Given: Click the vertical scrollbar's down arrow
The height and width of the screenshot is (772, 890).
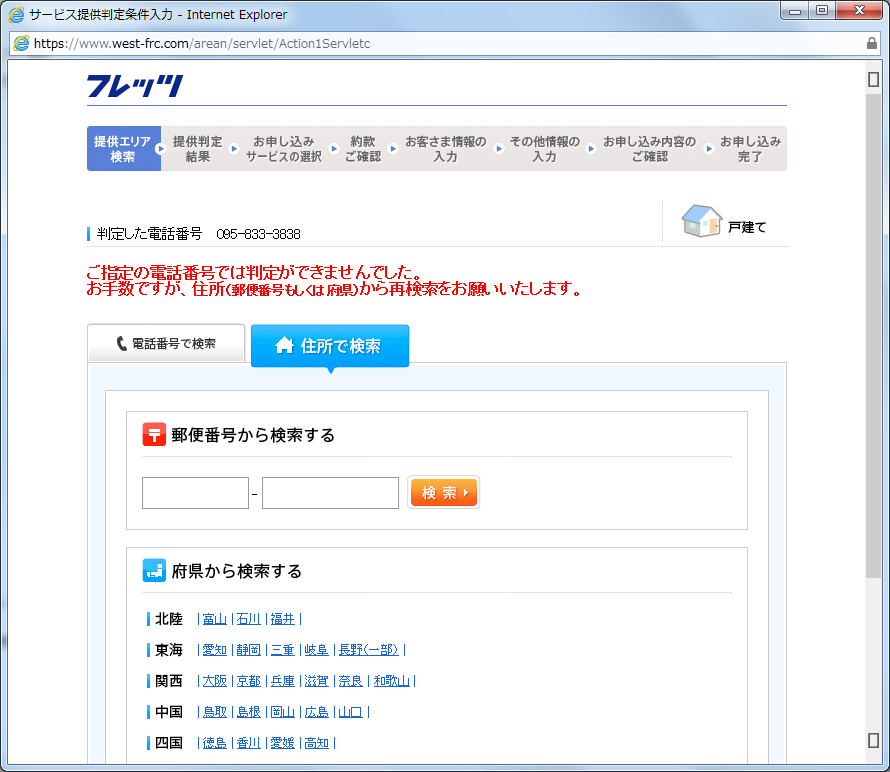Looking at the screenshot, I should 873,740.
